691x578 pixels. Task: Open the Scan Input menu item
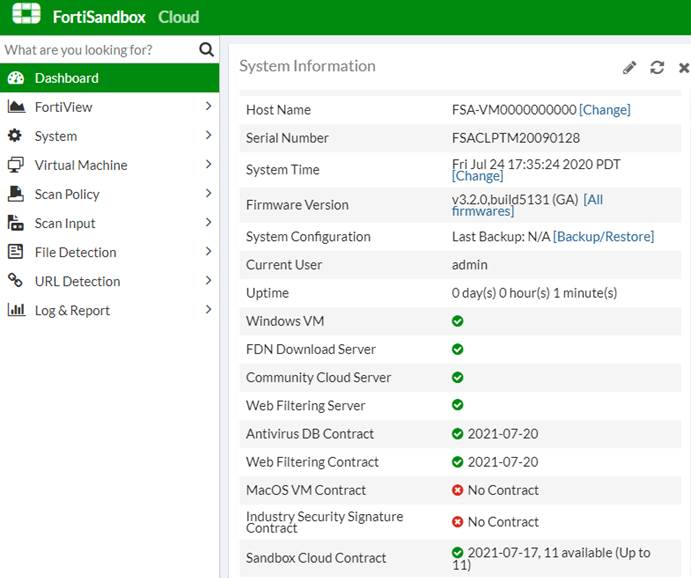click(109, 223)
